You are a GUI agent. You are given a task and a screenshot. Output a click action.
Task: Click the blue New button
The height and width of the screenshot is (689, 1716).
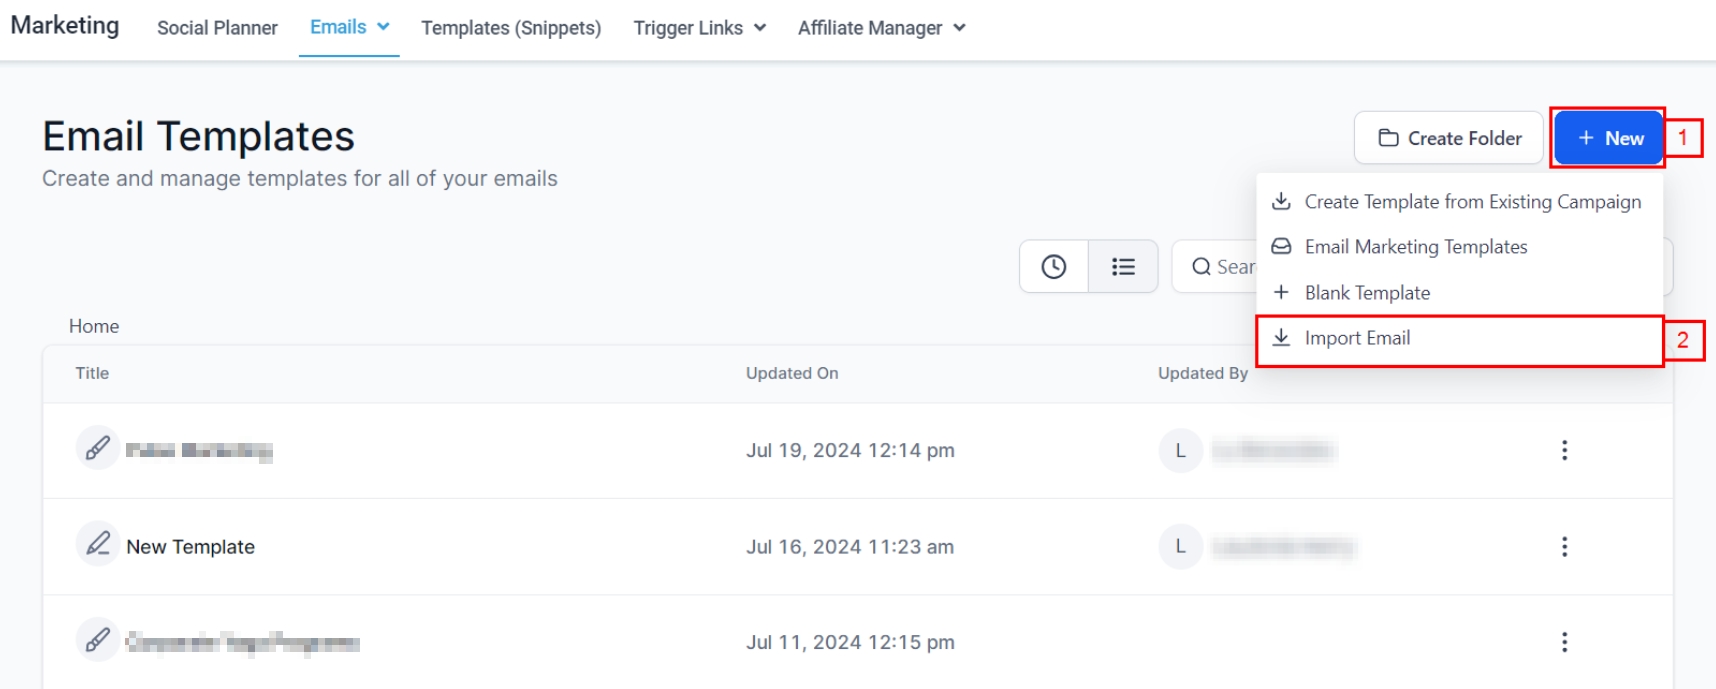click(x=1609, y=138)
